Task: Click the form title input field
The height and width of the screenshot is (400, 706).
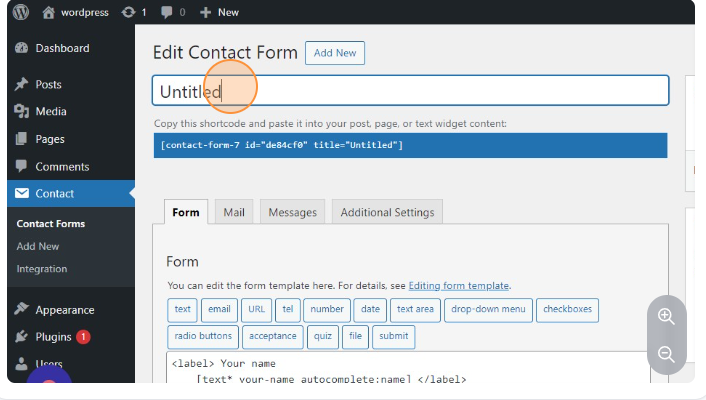Action: click(410, 91)
